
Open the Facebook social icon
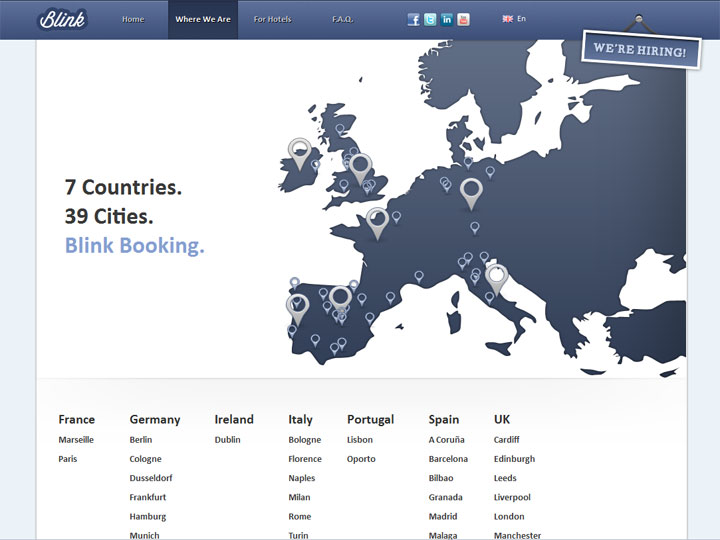point(413,19)
